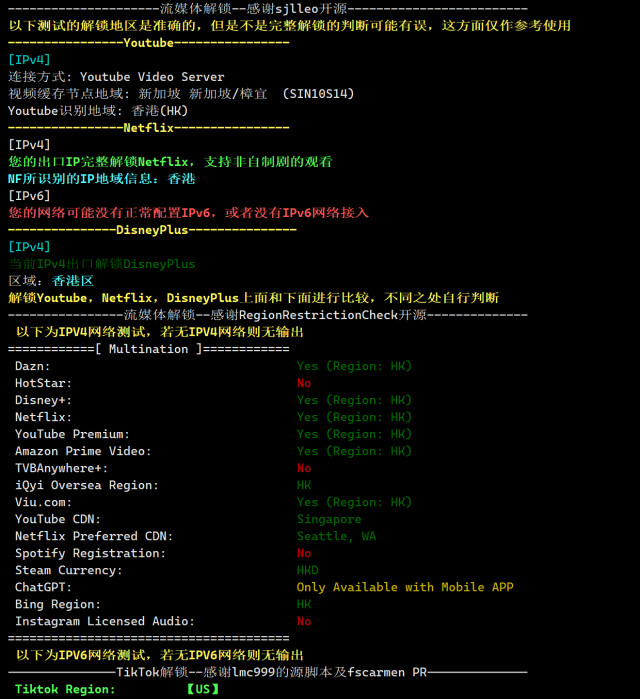Click the NF所识别的IP地域信息 line

[x=102, y=179]
